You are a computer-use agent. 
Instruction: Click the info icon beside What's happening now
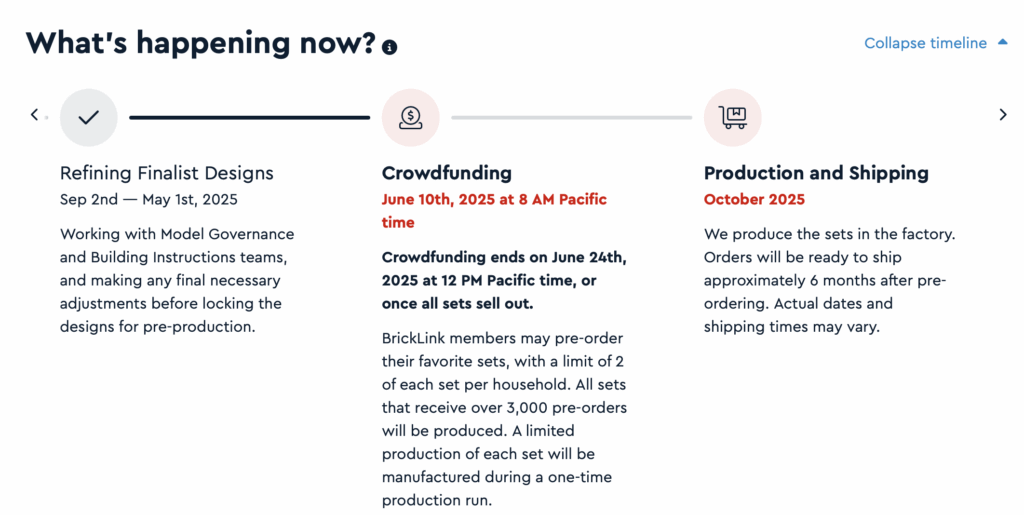tap(390, 47)
